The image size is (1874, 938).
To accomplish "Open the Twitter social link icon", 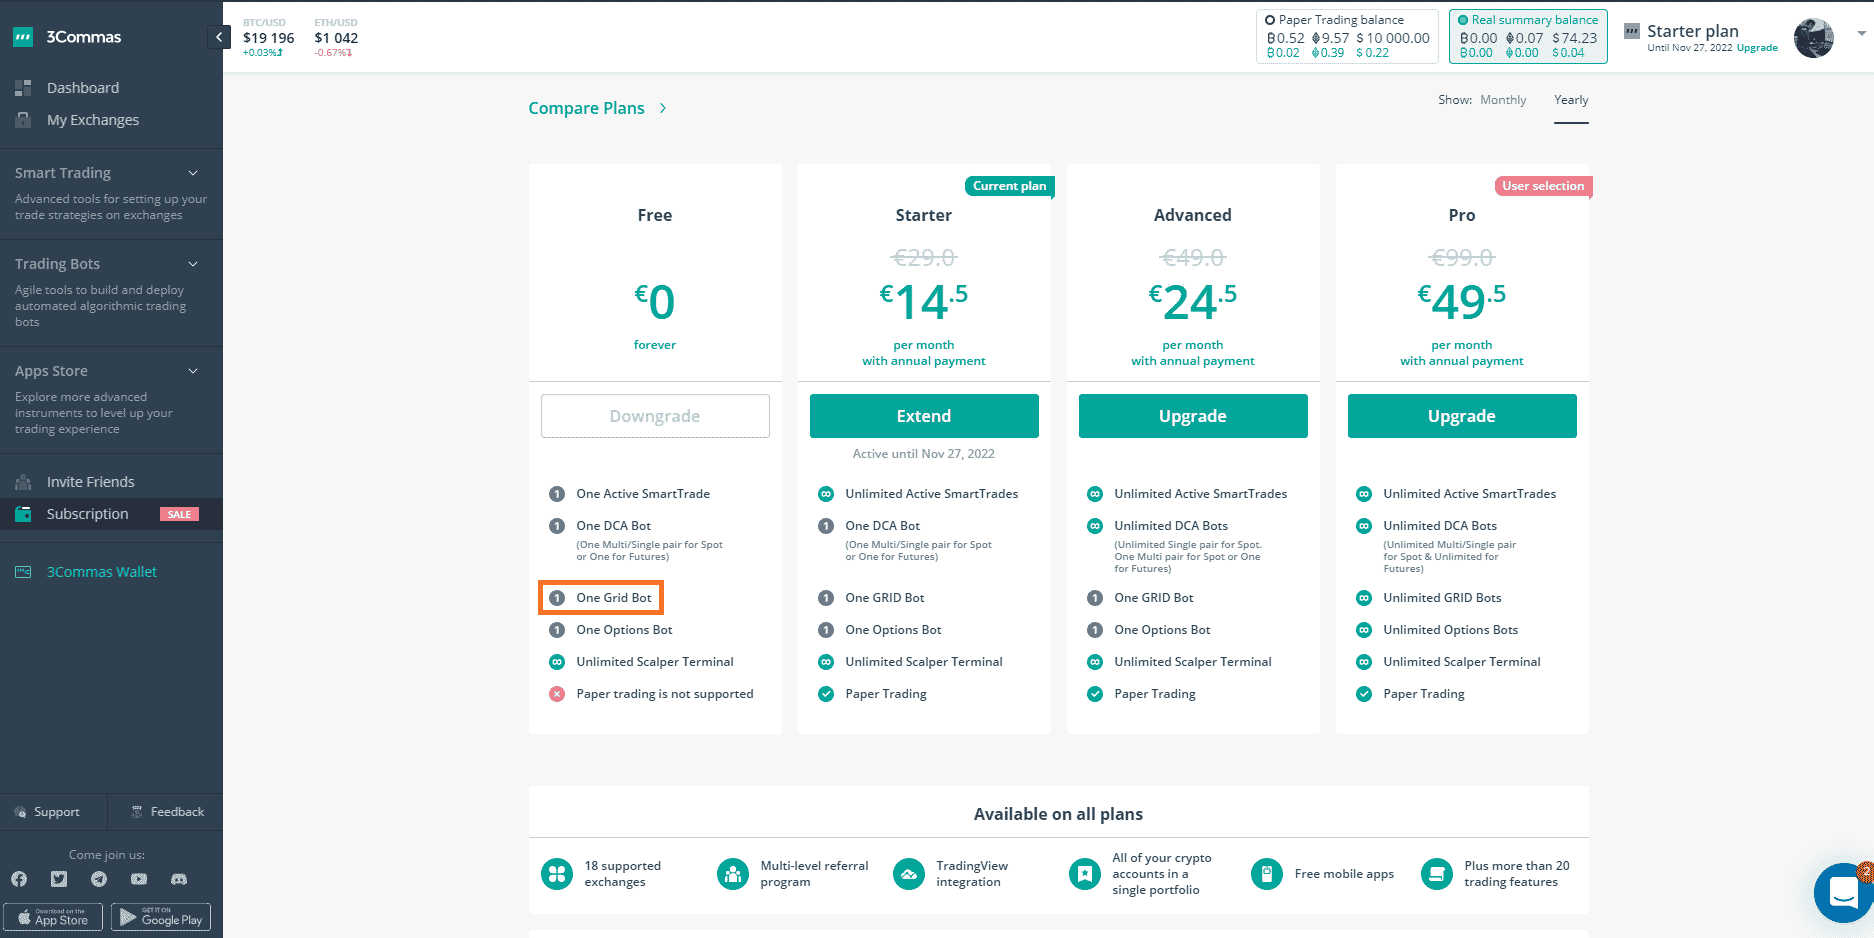I will pos(59,879).
